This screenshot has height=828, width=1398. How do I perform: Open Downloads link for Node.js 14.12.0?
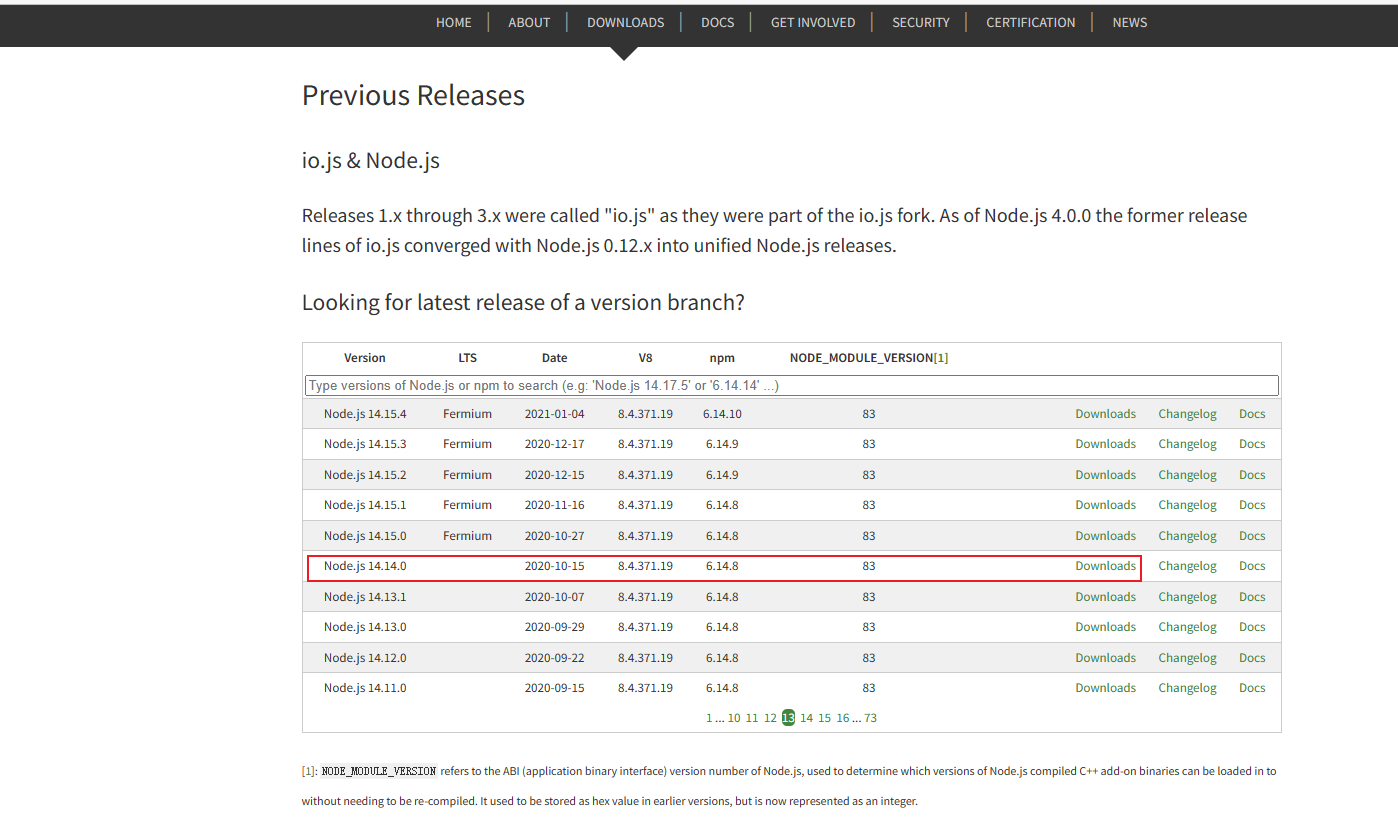coord(1106,658)
